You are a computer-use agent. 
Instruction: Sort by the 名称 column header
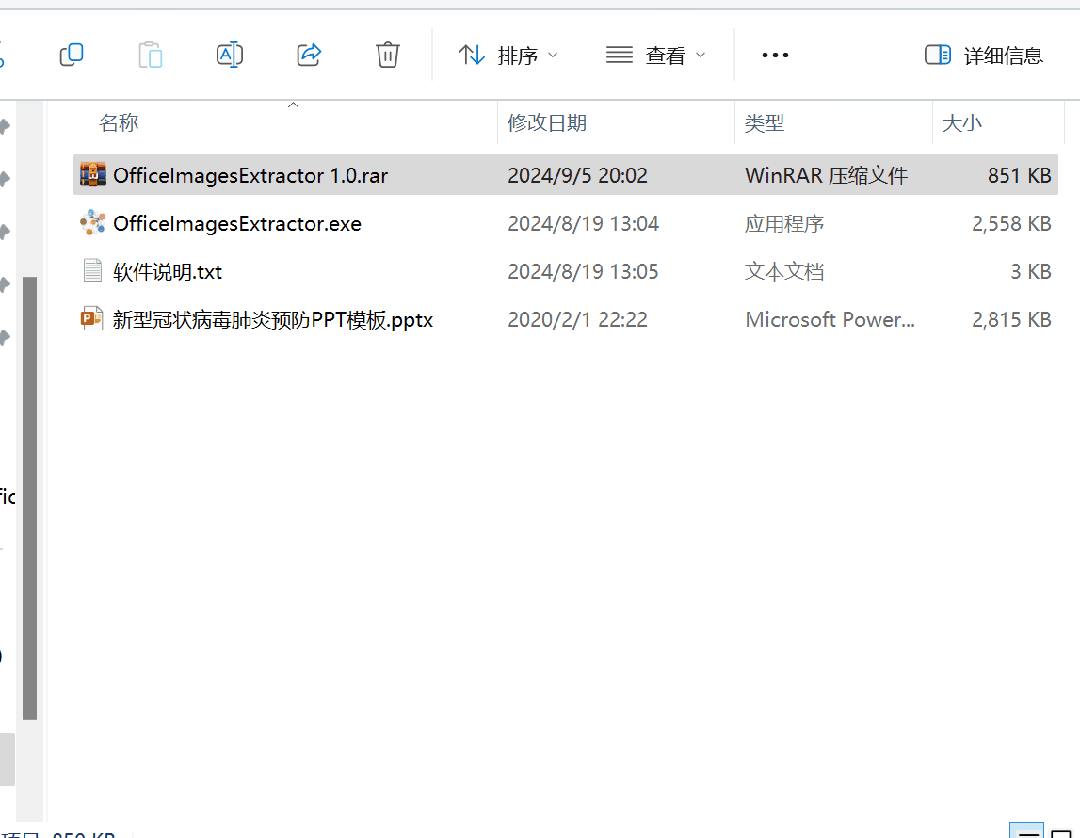(118, 123)
